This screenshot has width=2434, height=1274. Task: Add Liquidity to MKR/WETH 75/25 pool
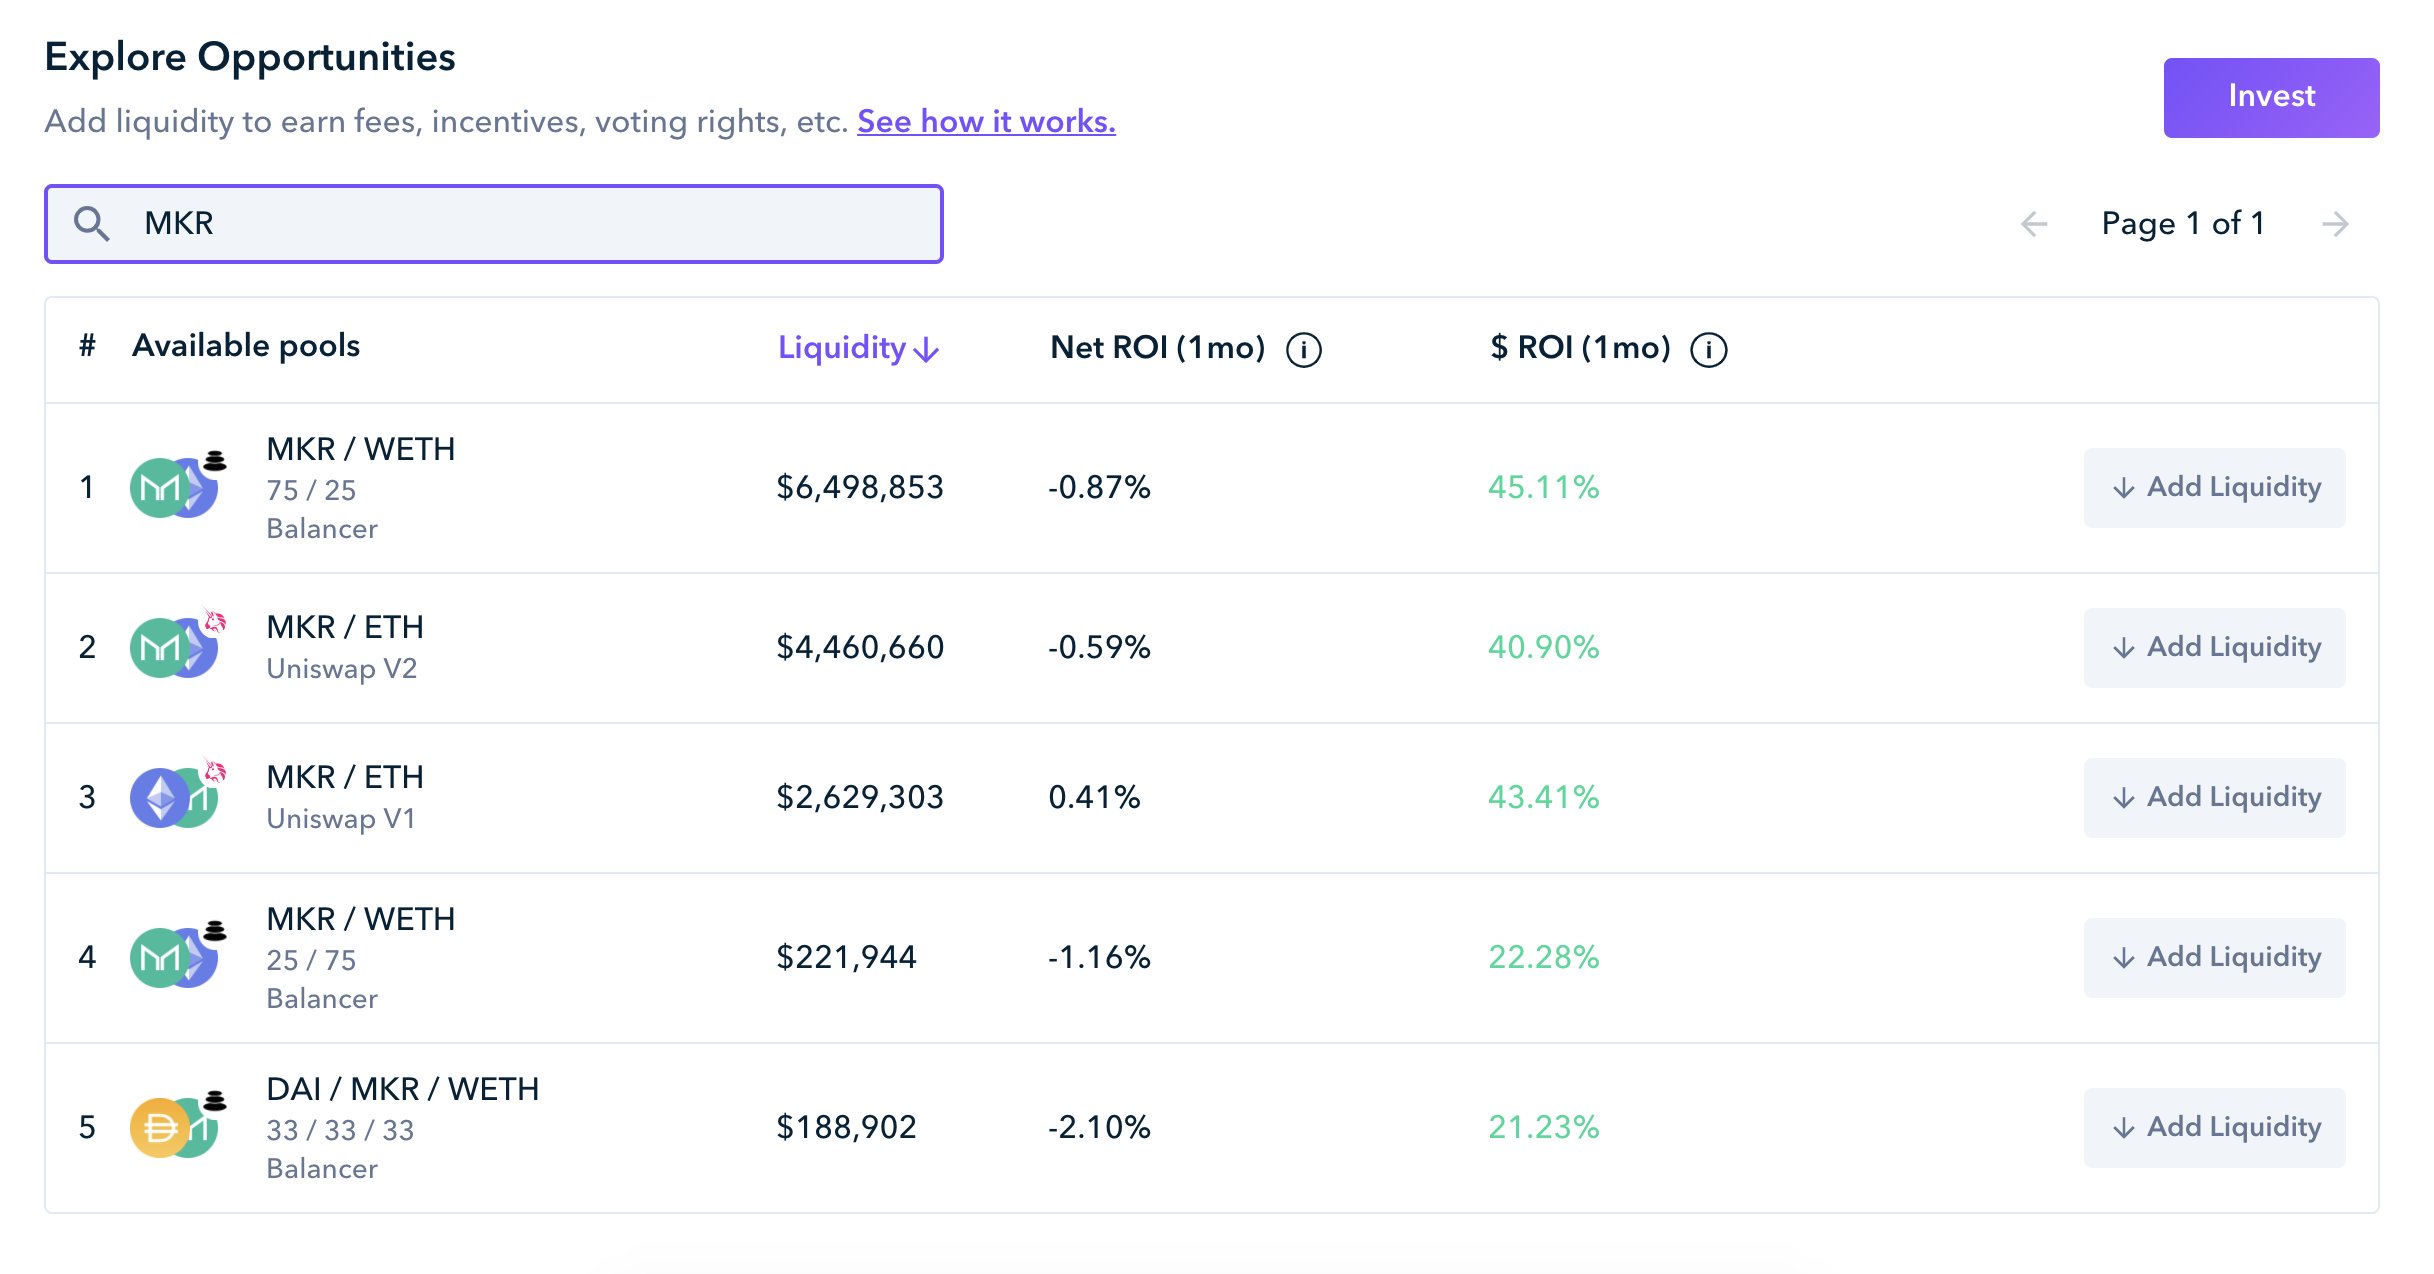pyautogui.click(x=2214, y=487)
